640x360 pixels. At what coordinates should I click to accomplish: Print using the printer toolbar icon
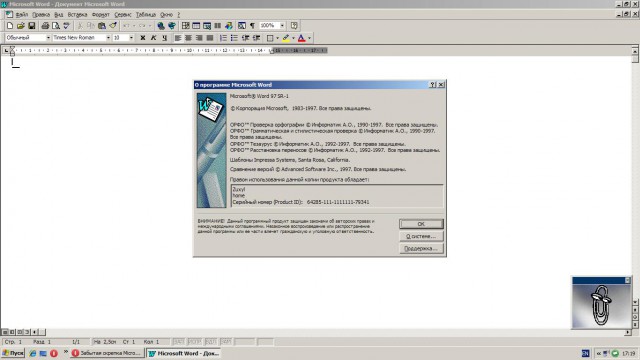pyautogui.click(x=45, y=26)
